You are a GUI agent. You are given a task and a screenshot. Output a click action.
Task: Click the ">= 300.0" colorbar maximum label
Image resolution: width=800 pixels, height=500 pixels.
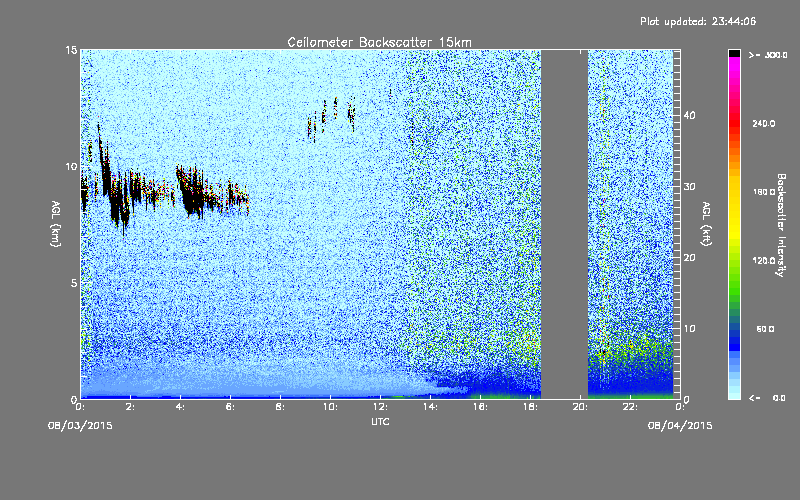point(768,55)
